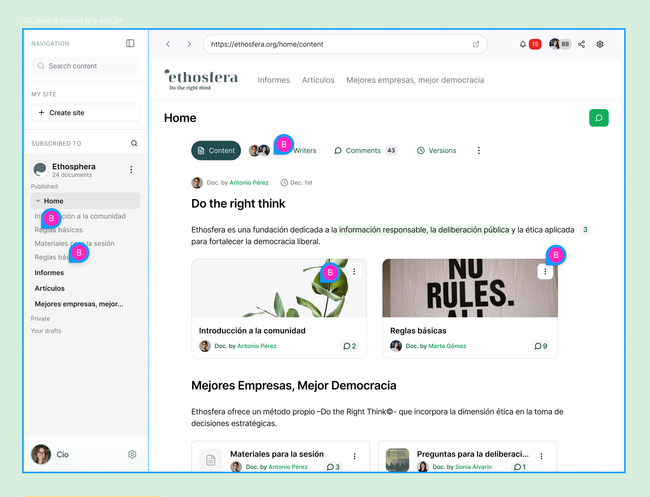Screen dimensions: 650x497
Task: Open sidebar settings gear next to Cio
Action: (x=132, y=454)
